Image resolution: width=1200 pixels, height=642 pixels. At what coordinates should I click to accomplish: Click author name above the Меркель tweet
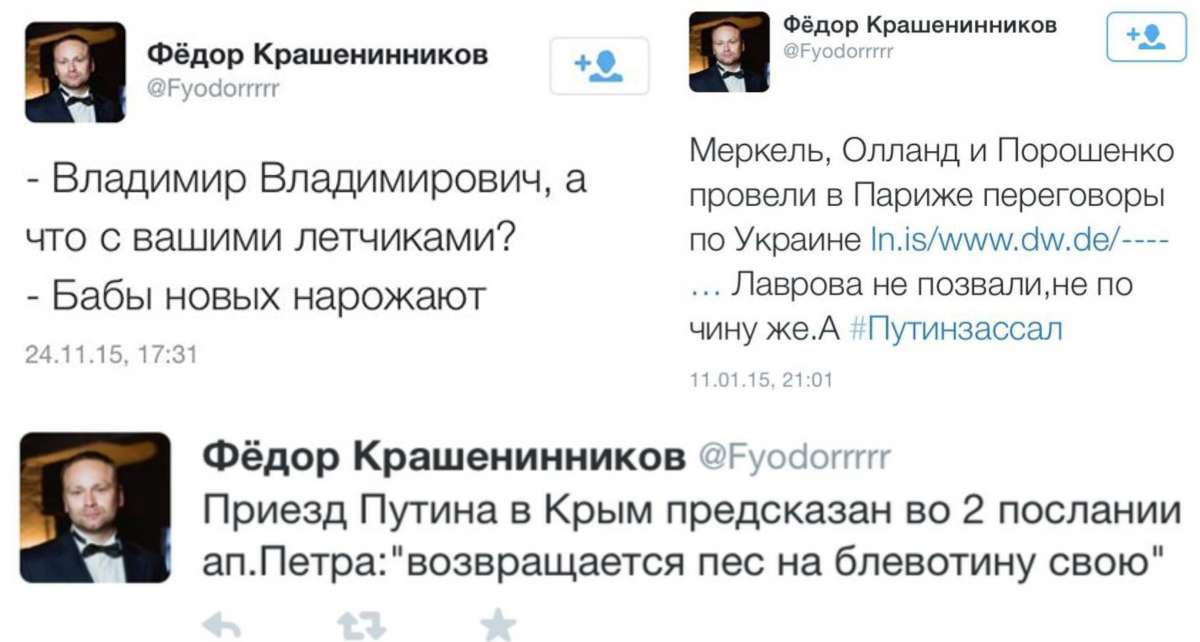(917, 25)
